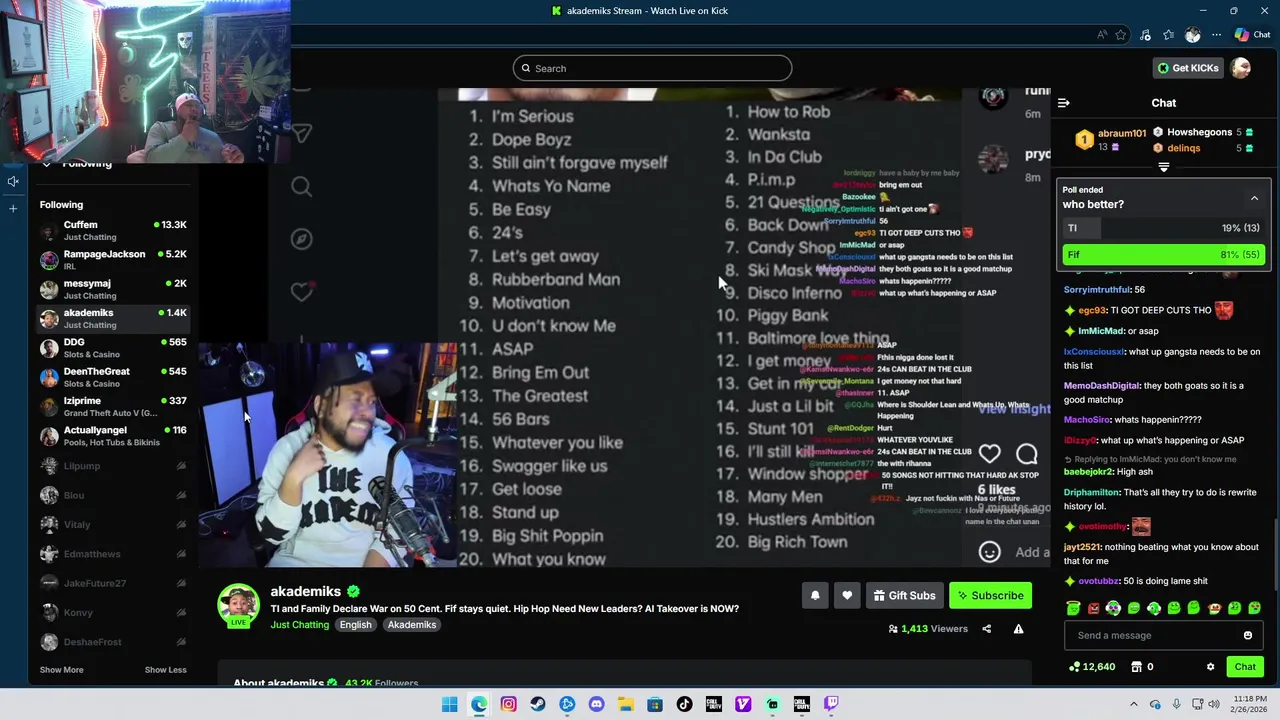Viewport: 1280px width, 720px height.
Task: Open emoji picker in message box
Action: click(x=1248, y=635)
